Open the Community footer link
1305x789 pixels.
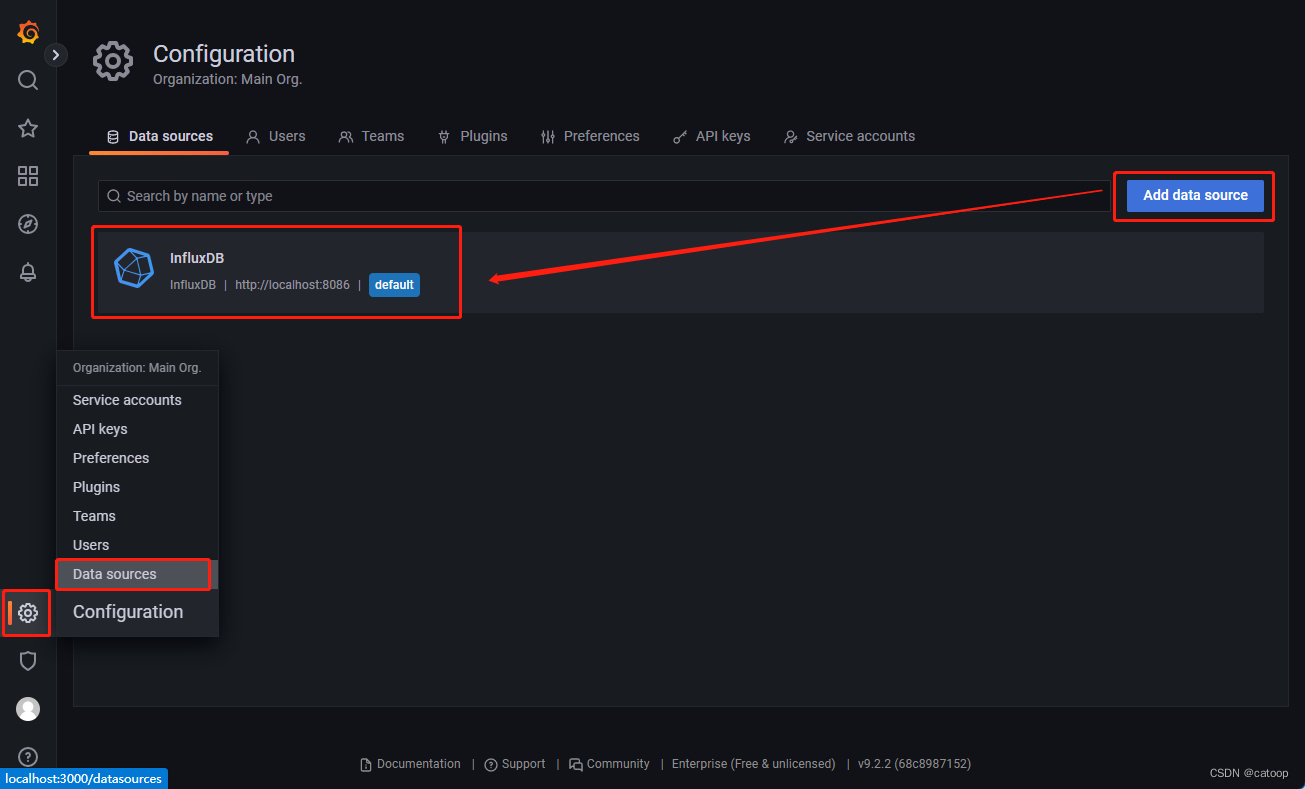609,764
